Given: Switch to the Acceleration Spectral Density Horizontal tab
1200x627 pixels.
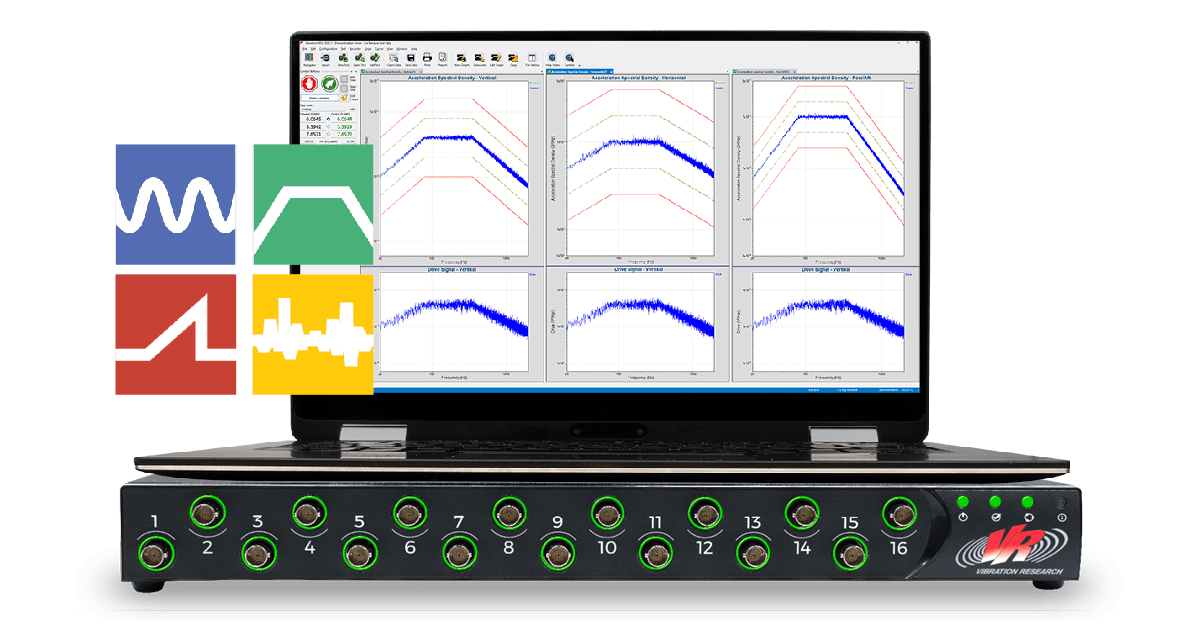Looking at the screenshot, I should click(580, 71).
